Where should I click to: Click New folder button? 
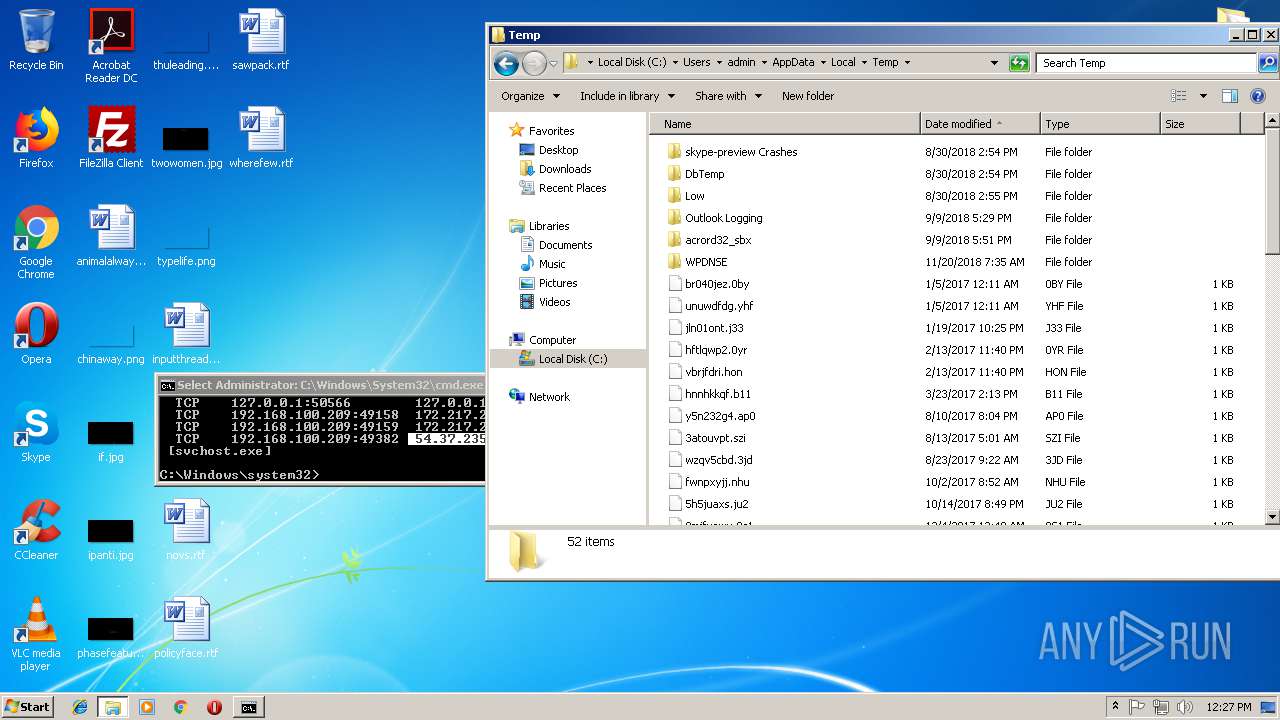click(808, 96)
